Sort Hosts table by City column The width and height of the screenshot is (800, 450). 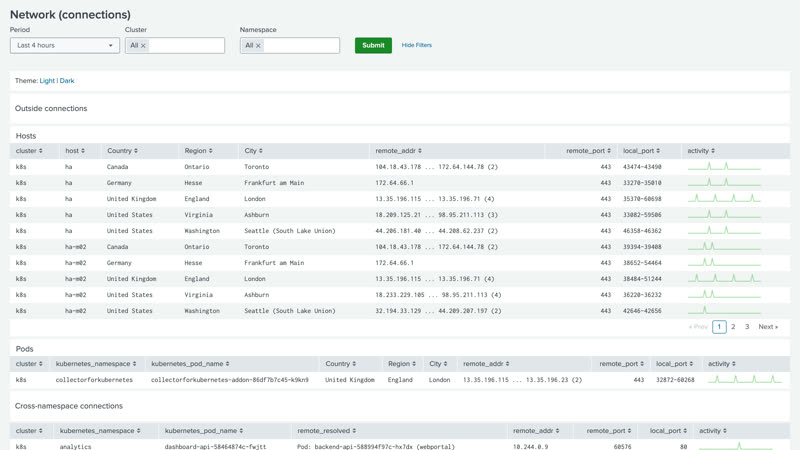point(254,151)
